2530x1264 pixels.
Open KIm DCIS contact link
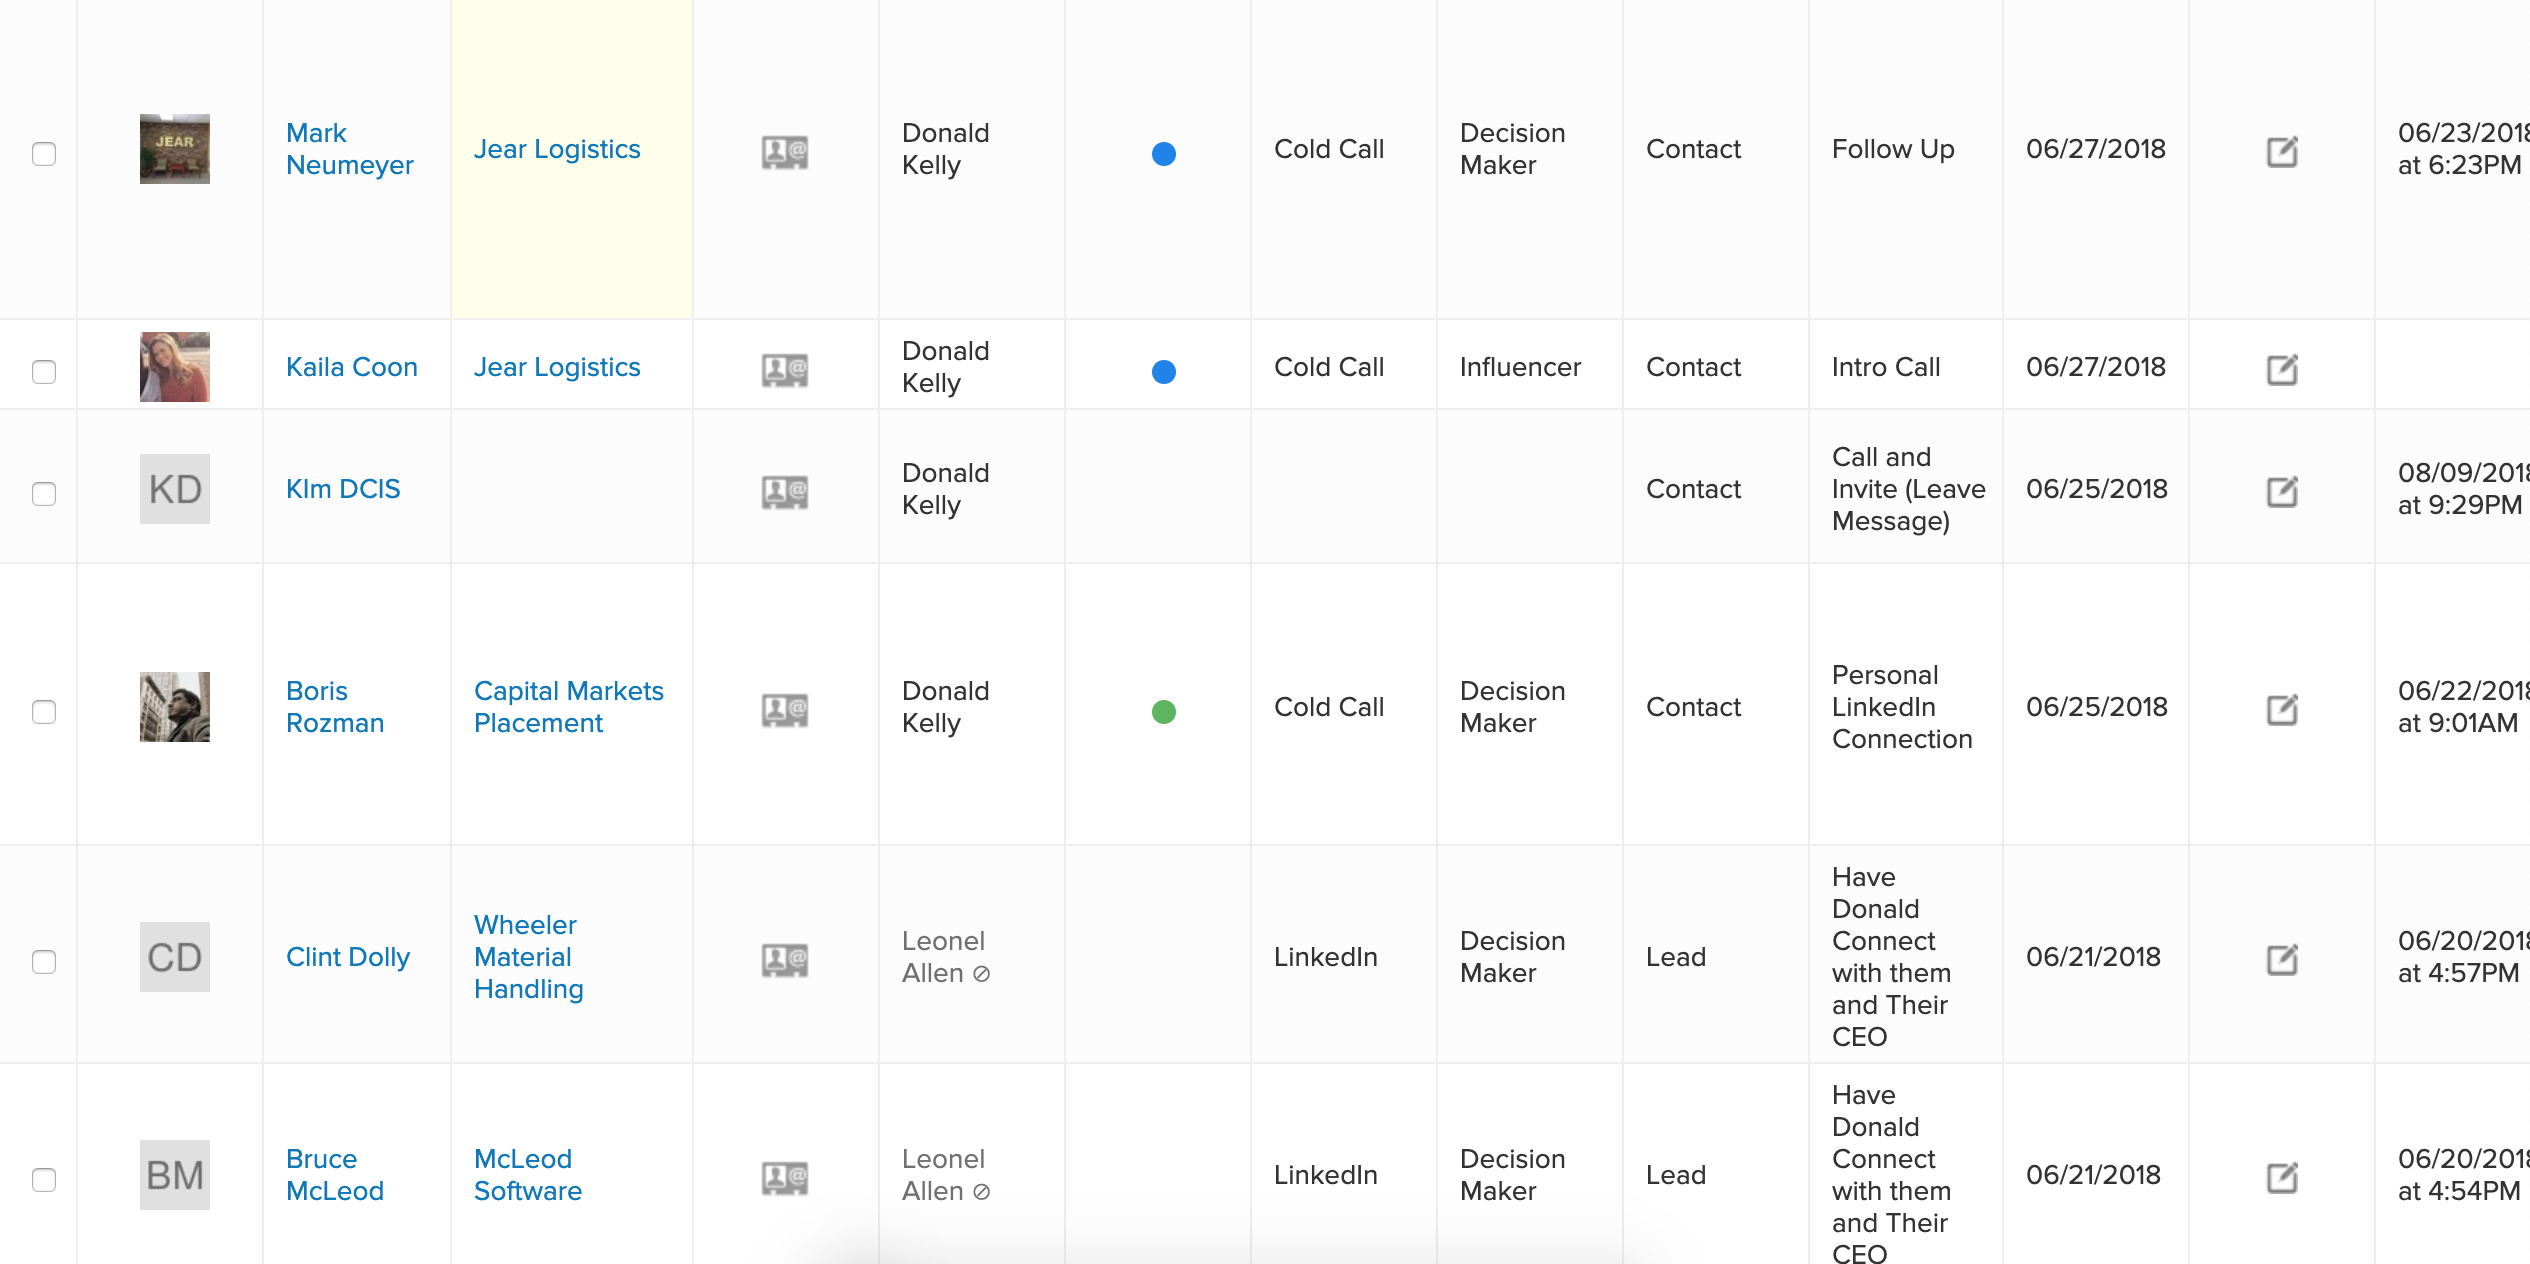pos(343,489)
